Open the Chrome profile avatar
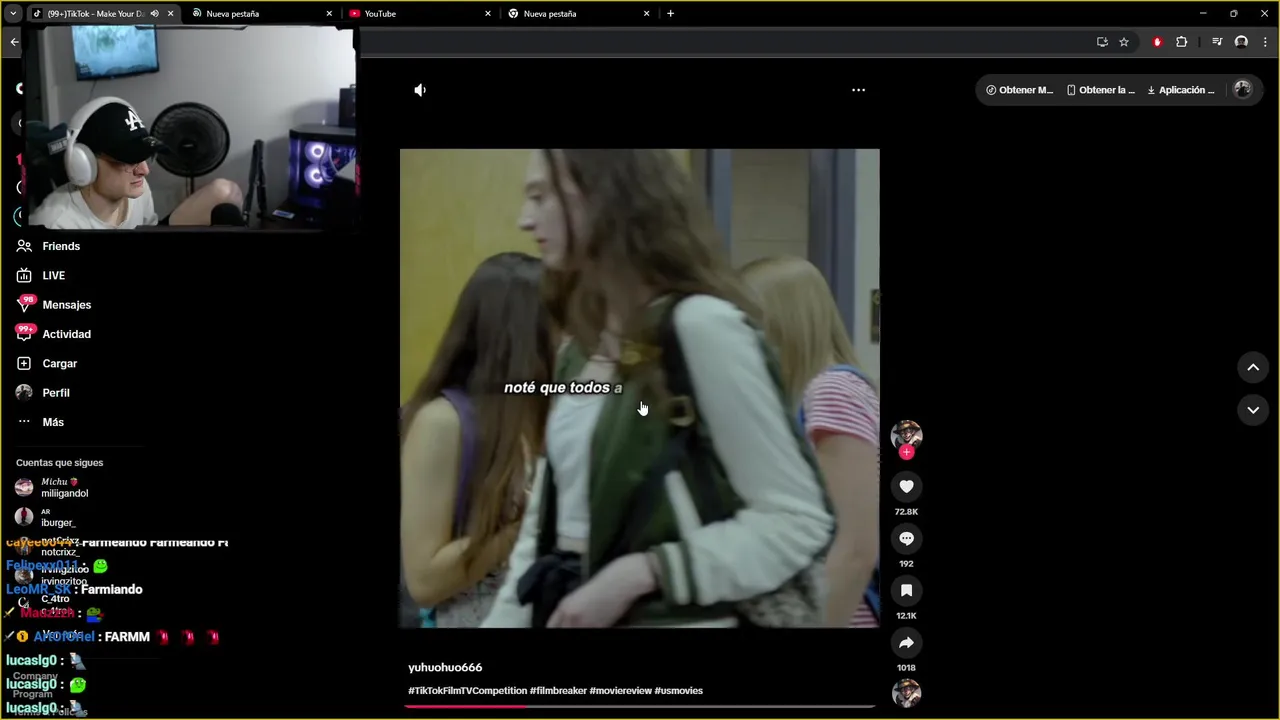This screenshot has height=720, width=1280. (1241, 42)
